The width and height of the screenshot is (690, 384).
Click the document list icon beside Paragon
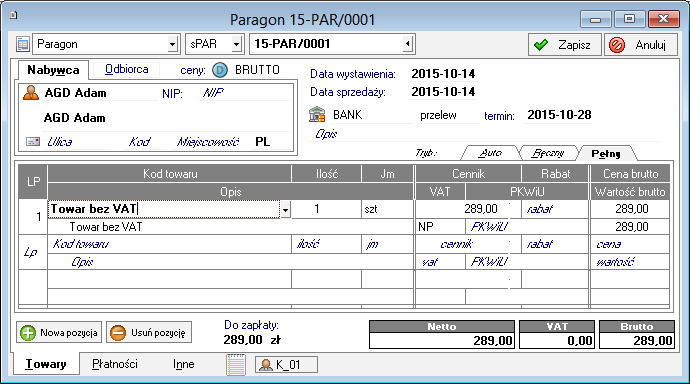click(x=22, y=44)
